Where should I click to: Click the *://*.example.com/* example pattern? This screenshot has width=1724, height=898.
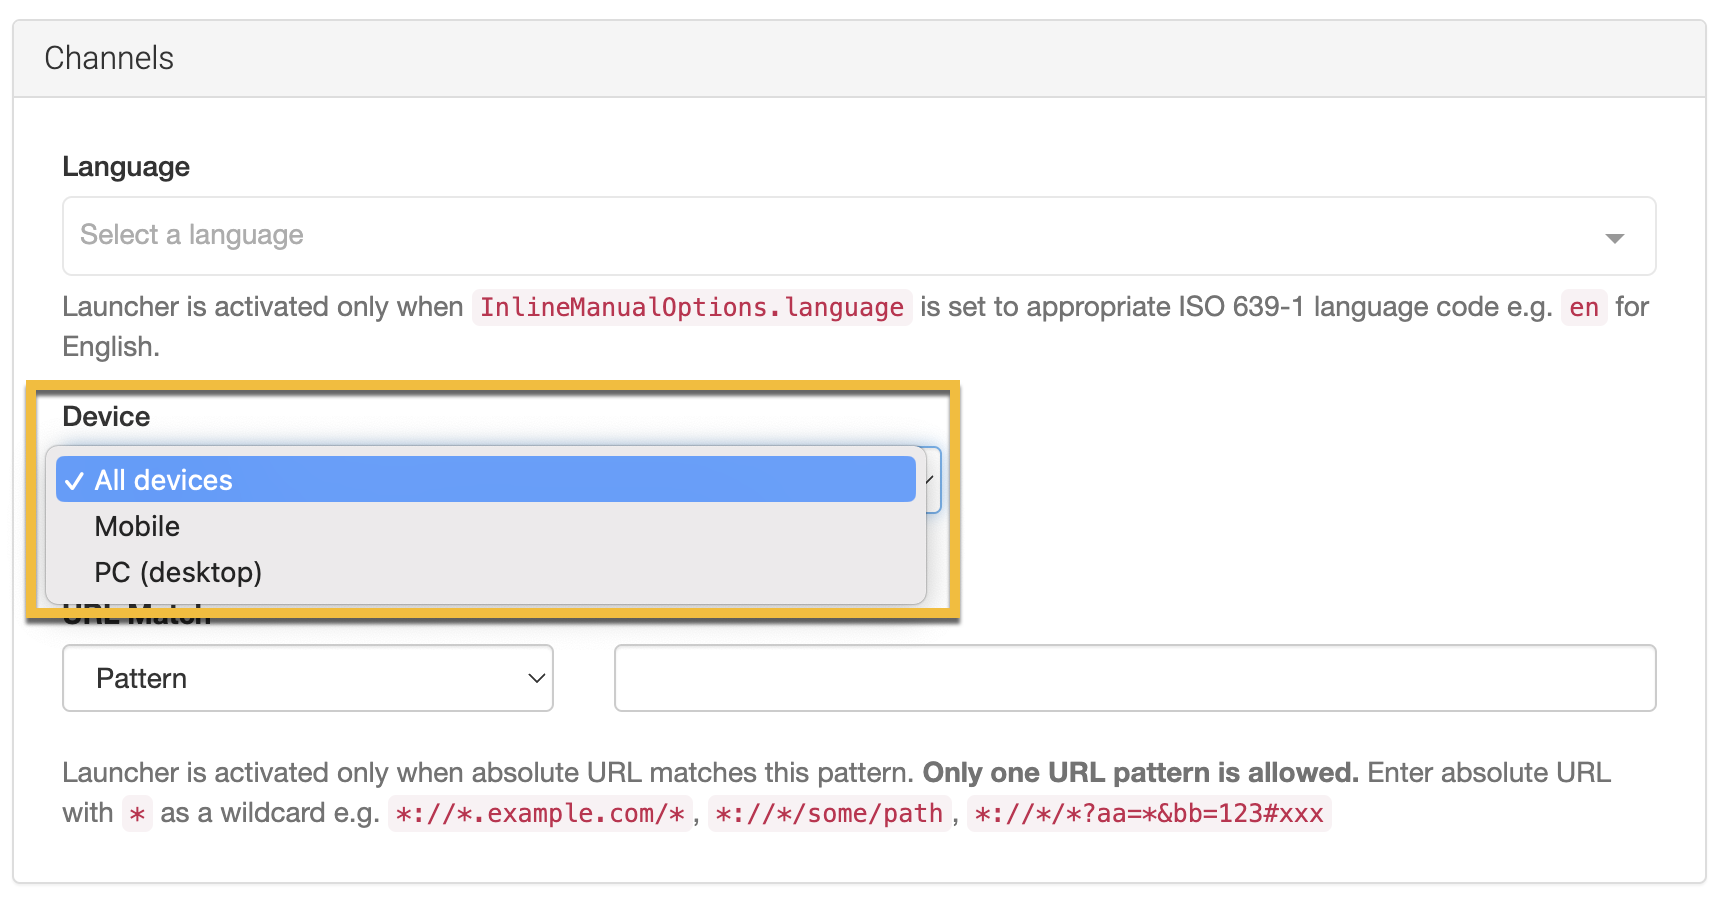tap(540, 813)
